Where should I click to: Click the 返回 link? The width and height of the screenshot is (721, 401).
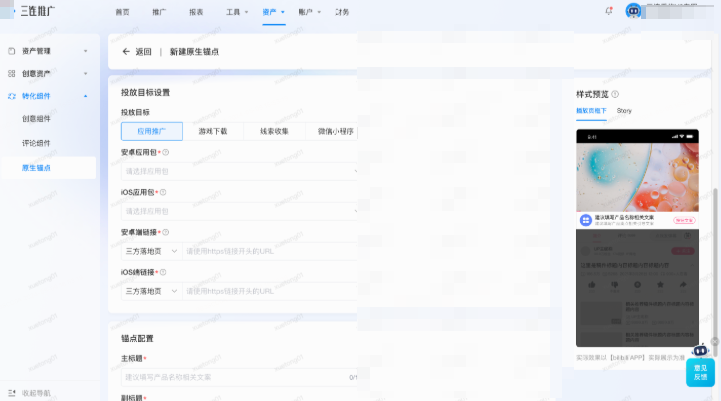143,52
